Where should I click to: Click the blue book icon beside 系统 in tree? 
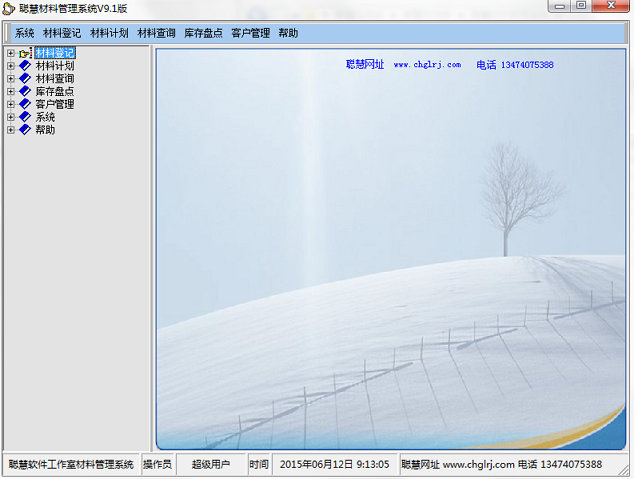coord(25,117)
